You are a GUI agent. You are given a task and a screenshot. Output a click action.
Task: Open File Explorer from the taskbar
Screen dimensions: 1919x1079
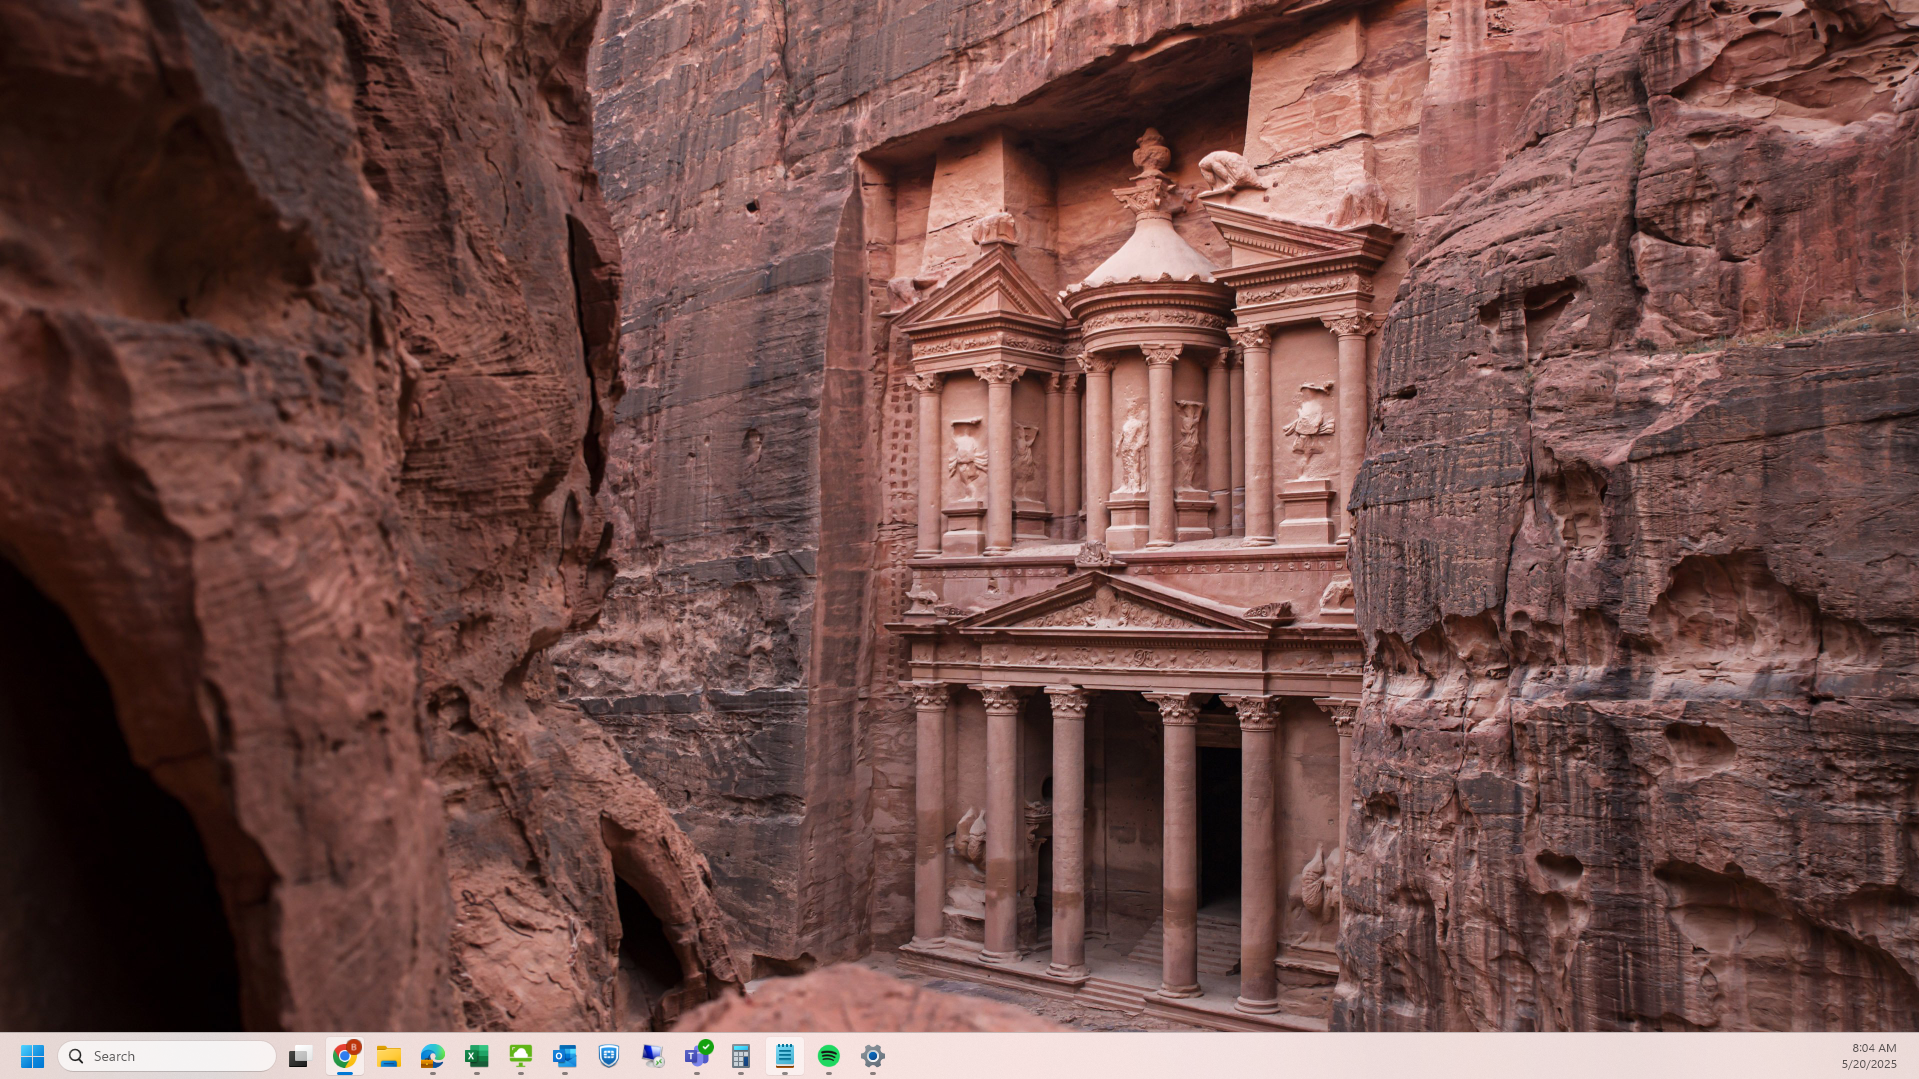pos(389,1056)
